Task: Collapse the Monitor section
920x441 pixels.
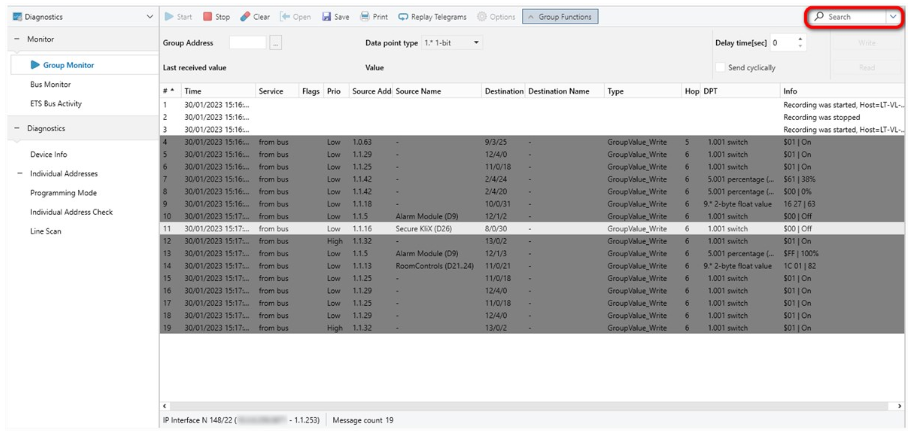Action: tap(16, 39)
